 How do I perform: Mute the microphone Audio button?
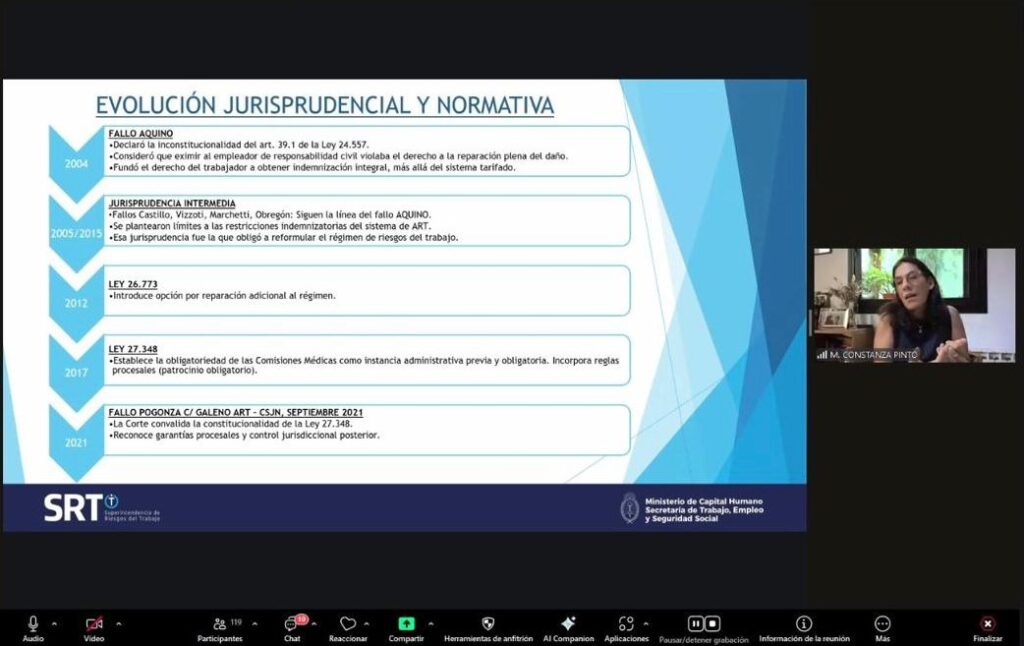click(33, 624)
